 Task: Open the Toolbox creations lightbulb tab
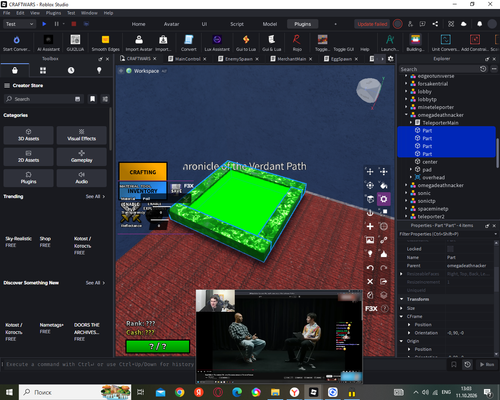(99, 70)
